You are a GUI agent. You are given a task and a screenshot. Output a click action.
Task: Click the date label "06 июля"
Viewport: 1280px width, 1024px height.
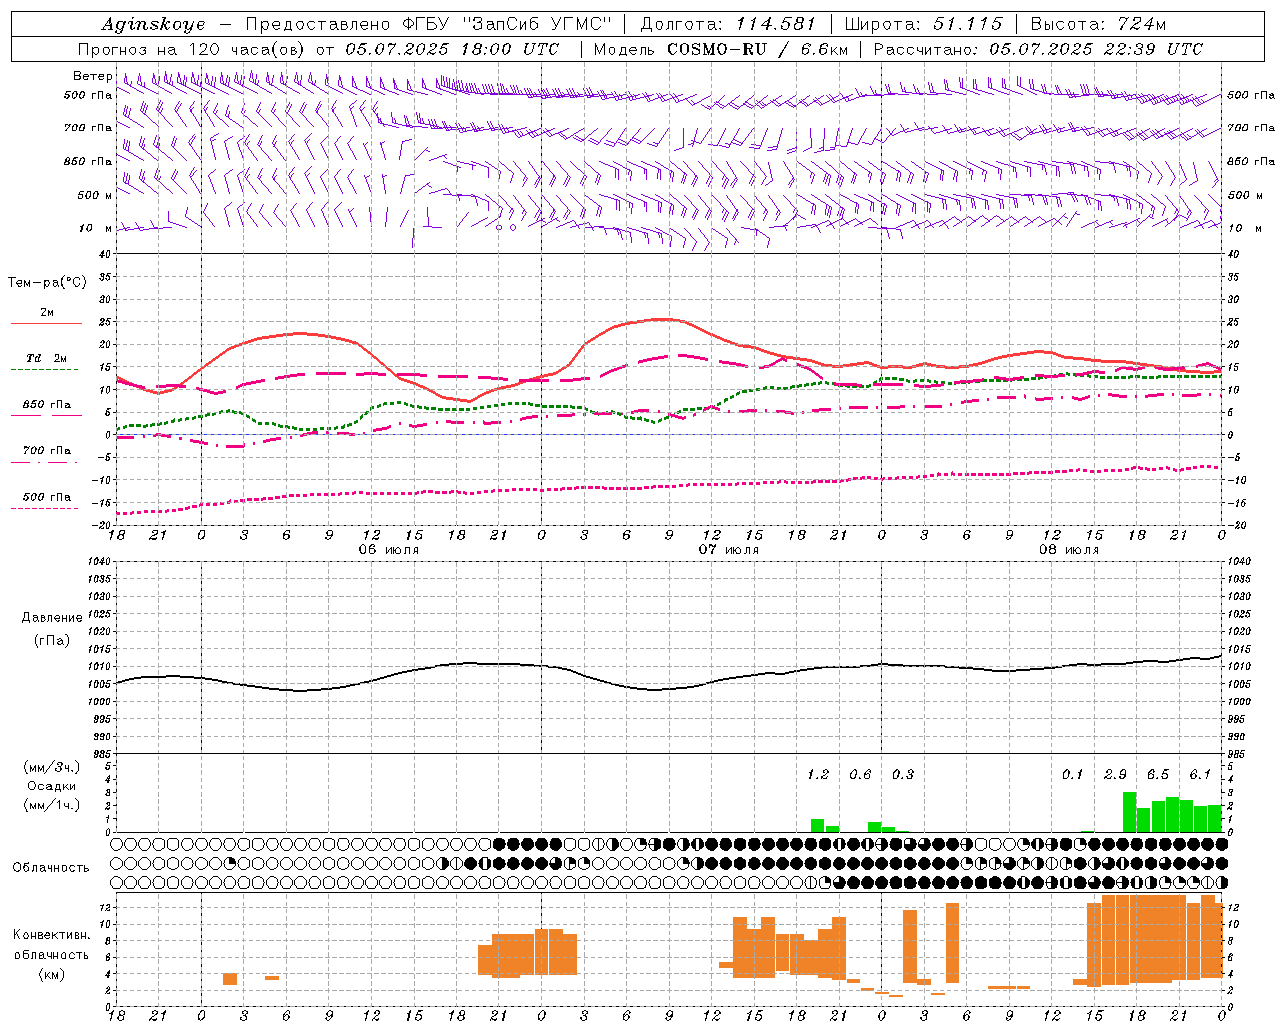click(389, 550)
